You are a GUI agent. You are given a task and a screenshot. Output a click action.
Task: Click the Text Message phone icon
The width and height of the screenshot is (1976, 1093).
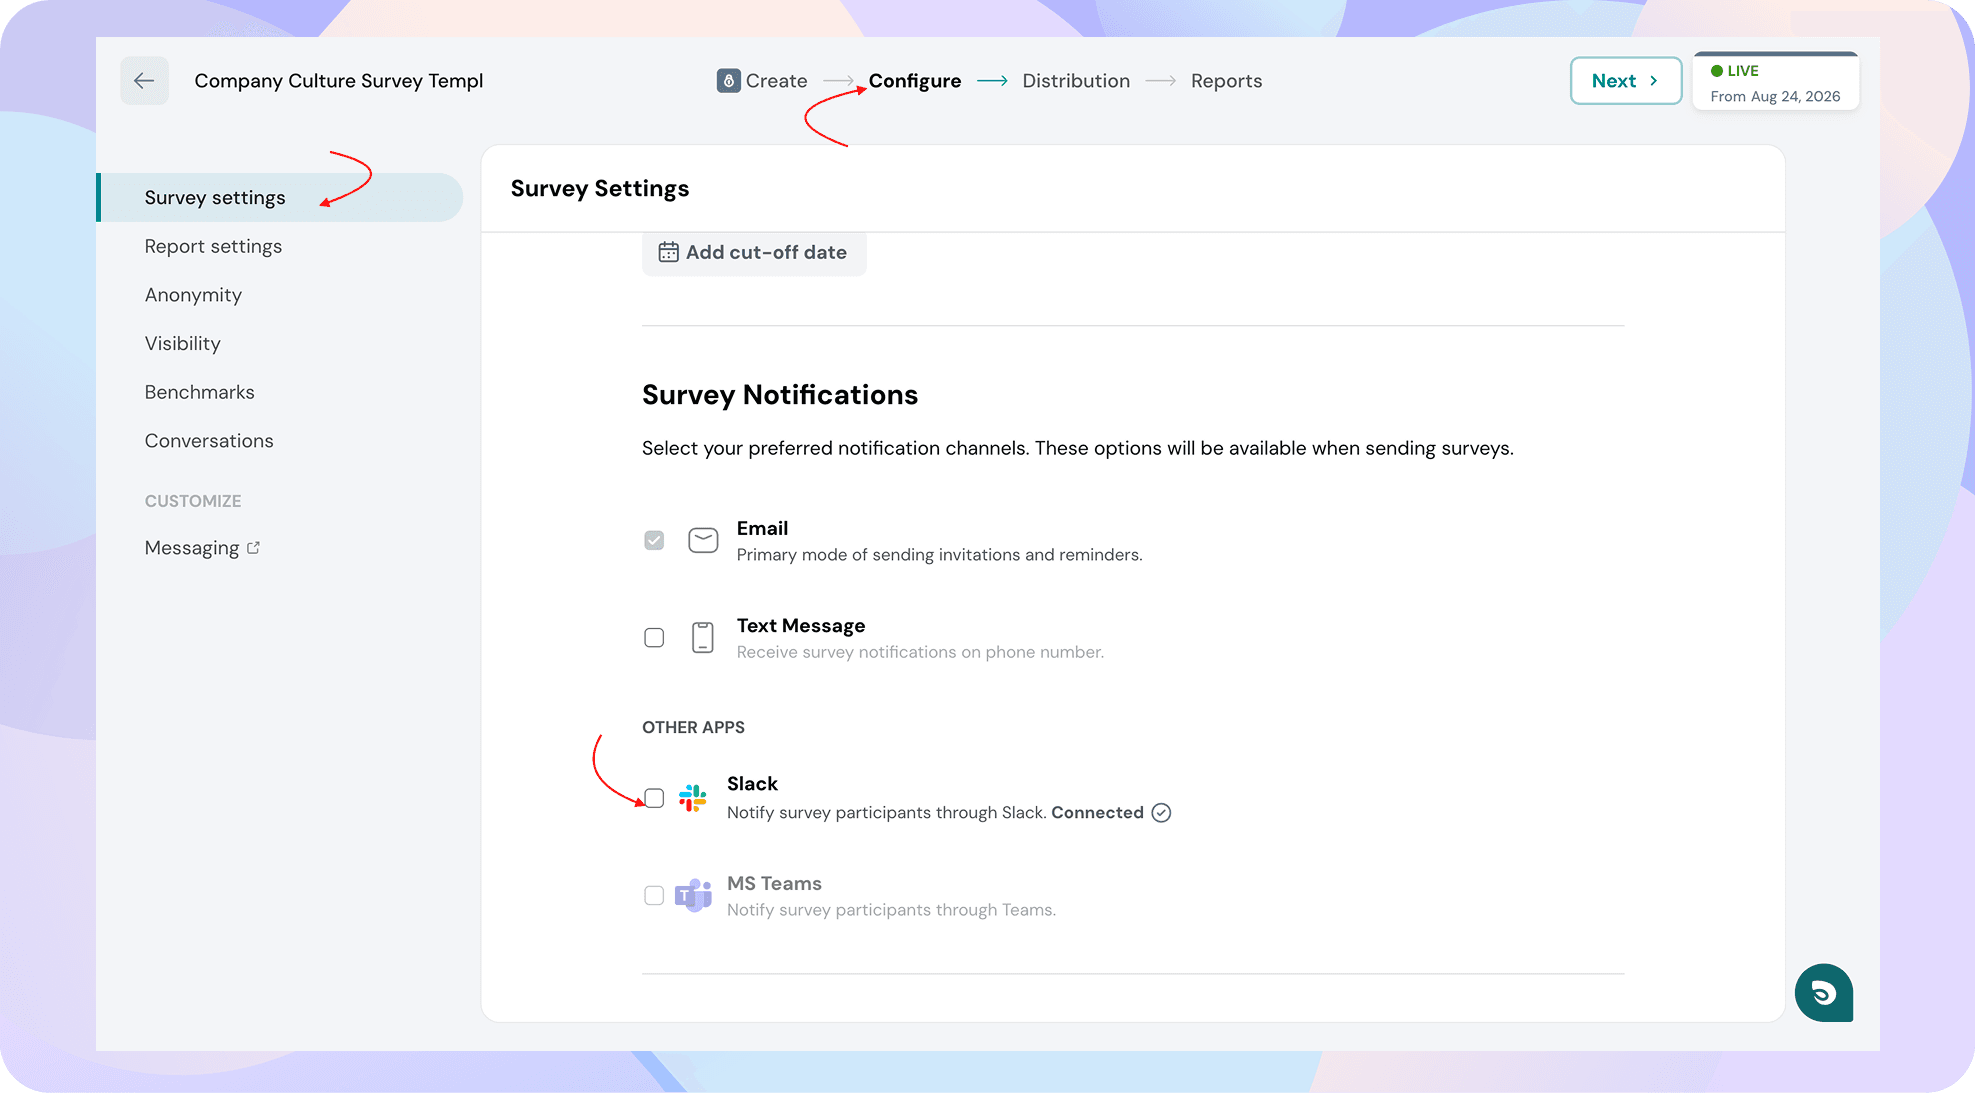pyautogui.click(x=703, y=637)
